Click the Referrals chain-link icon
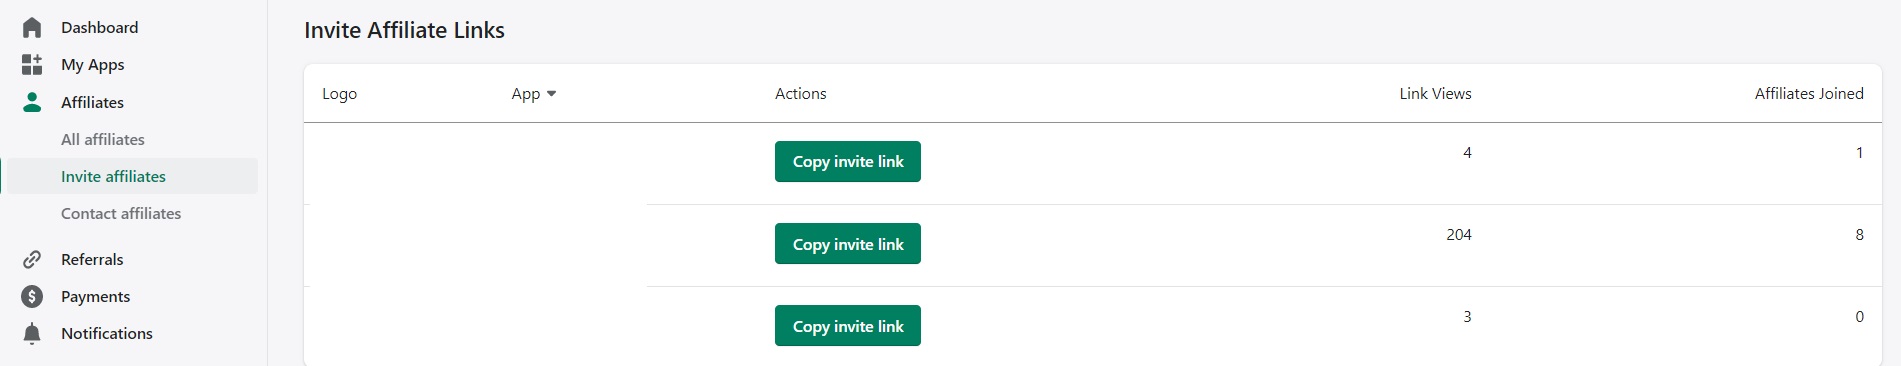This screenshot has height=366, width=1901. click(x=32, y=259)
